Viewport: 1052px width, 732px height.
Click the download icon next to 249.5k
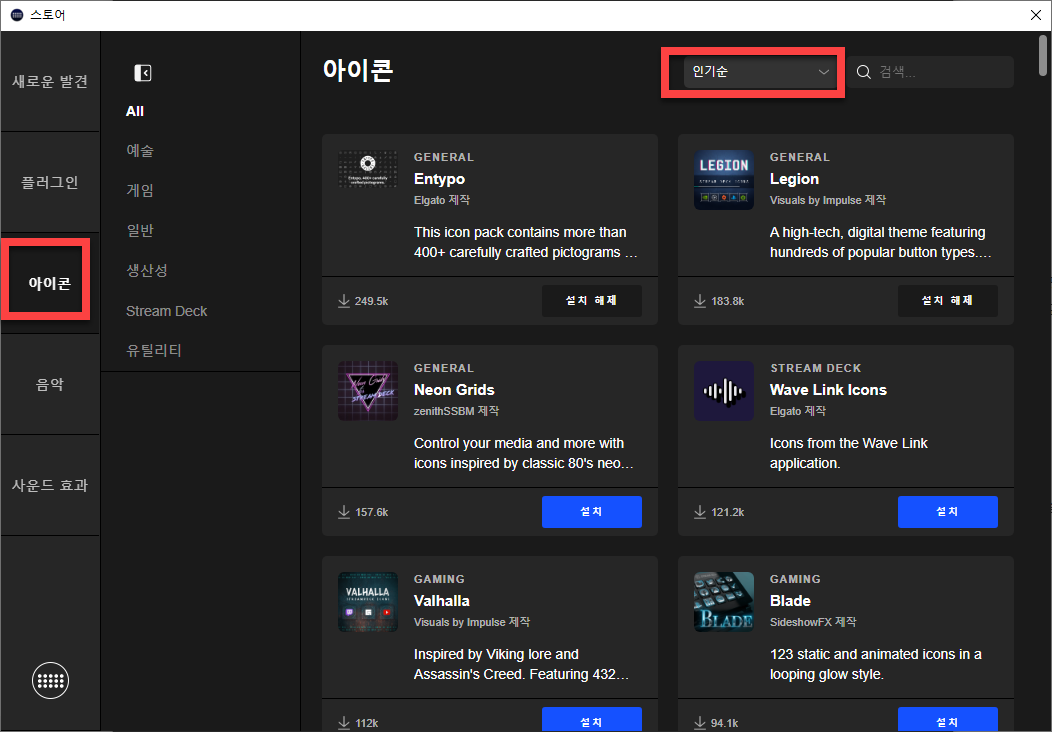[x=344, y=301]
